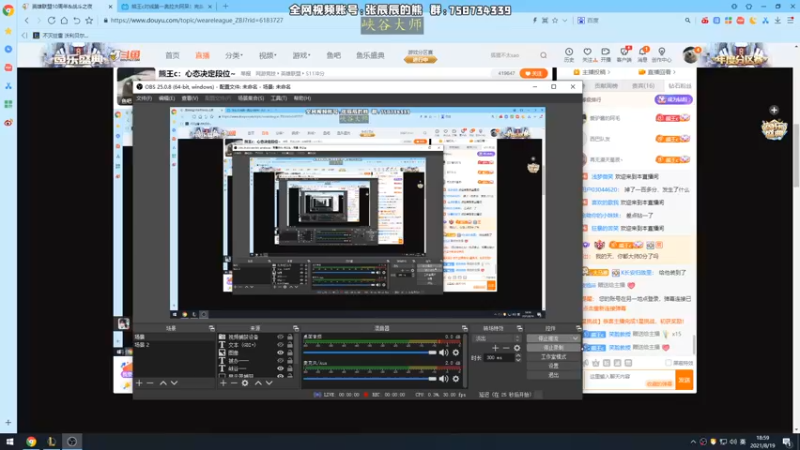Image resolution: width=800 pixels, height=450 pixels.
Task: Open transition properties gear icon
Action: (x=517, y=348)
